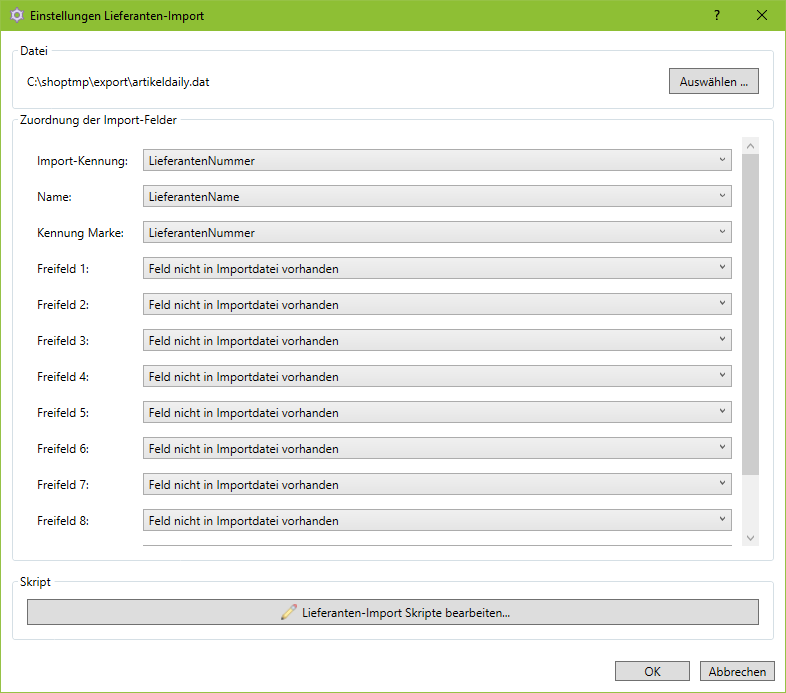This screenshot has height=693, width=786.
Task: Open the Freifeld 1 dropdown
Action: tap(437, 268)
